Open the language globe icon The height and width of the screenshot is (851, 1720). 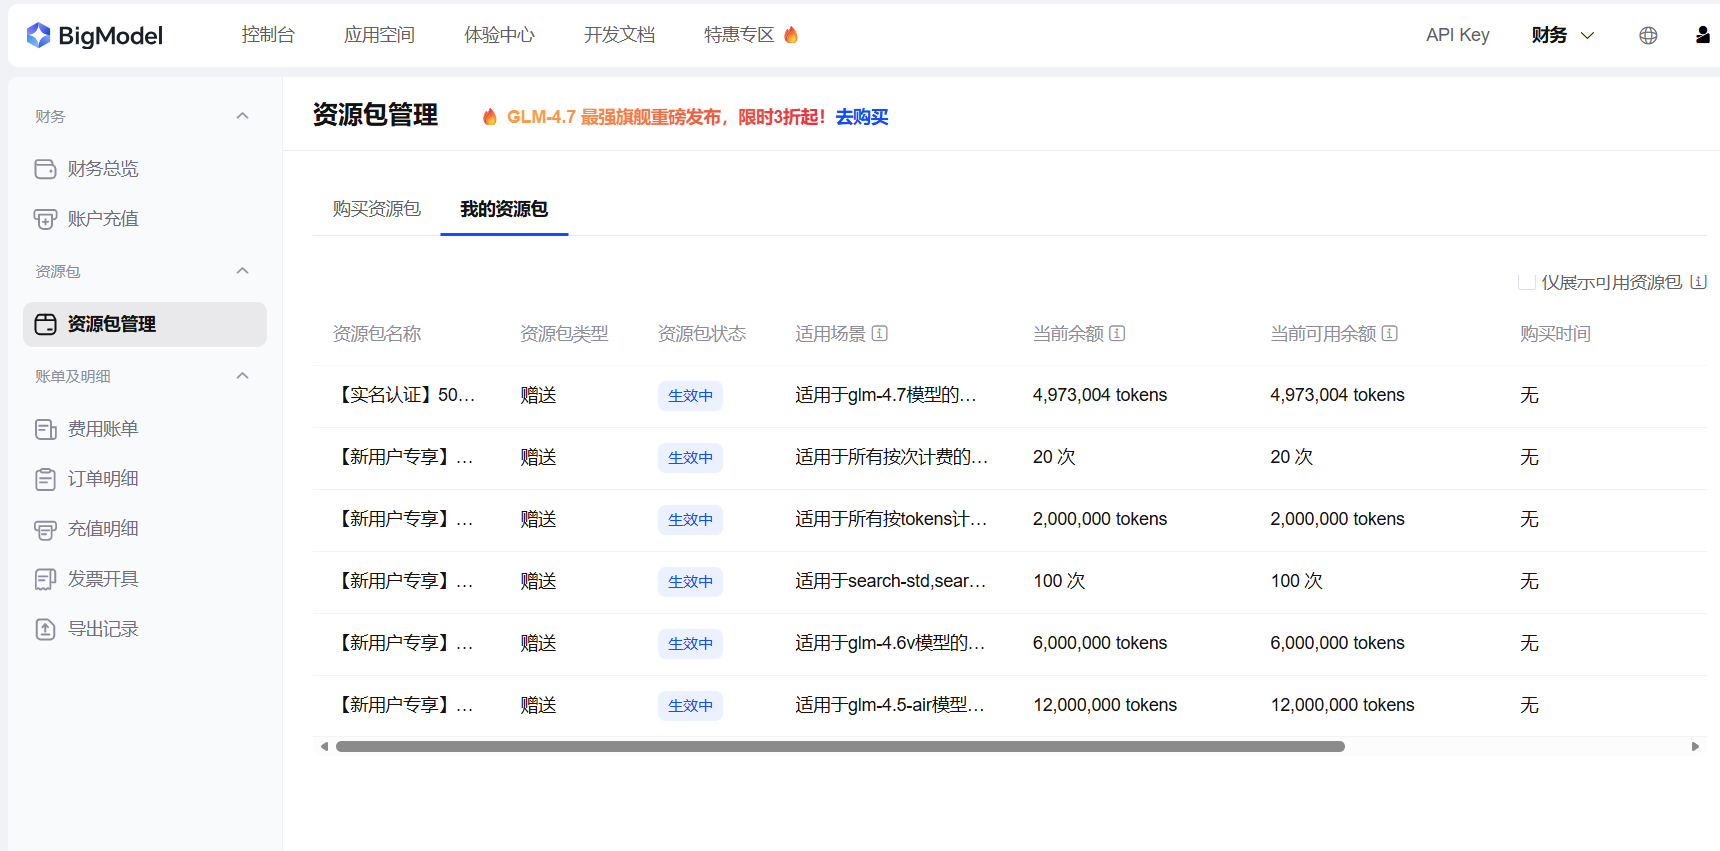(1648, 36)
